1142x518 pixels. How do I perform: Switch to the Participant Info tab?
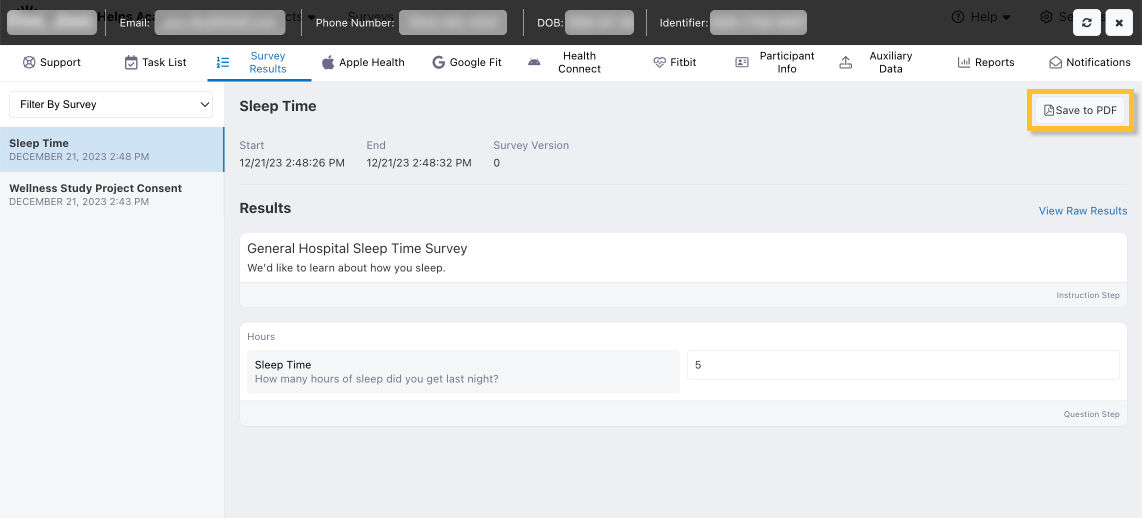click(x=786, y=62)
